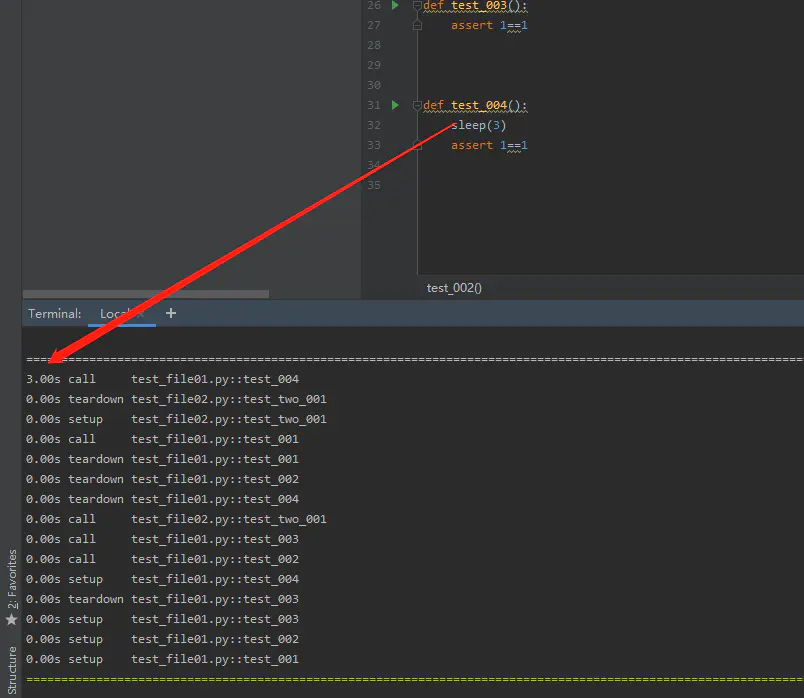Click call test_file02.py::test_two_001 line
The image size is (804, 698).
[x=176, y=520]
